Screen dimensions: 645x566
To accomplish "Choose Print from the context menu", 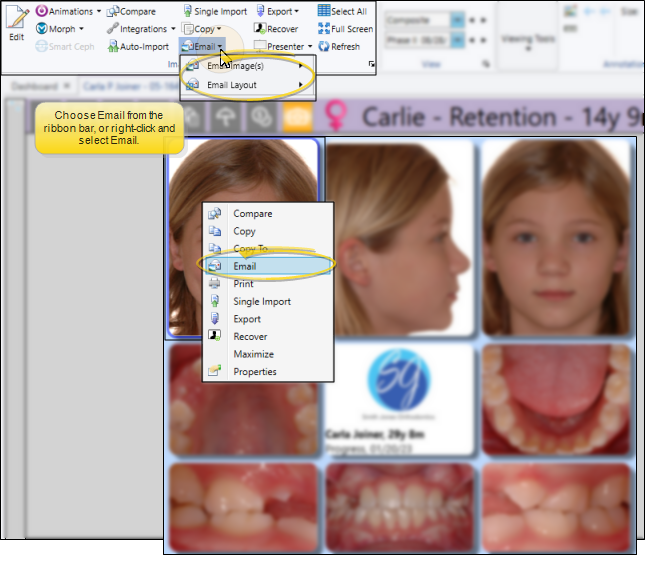I will pyautogui.click(x=243, y=284).
